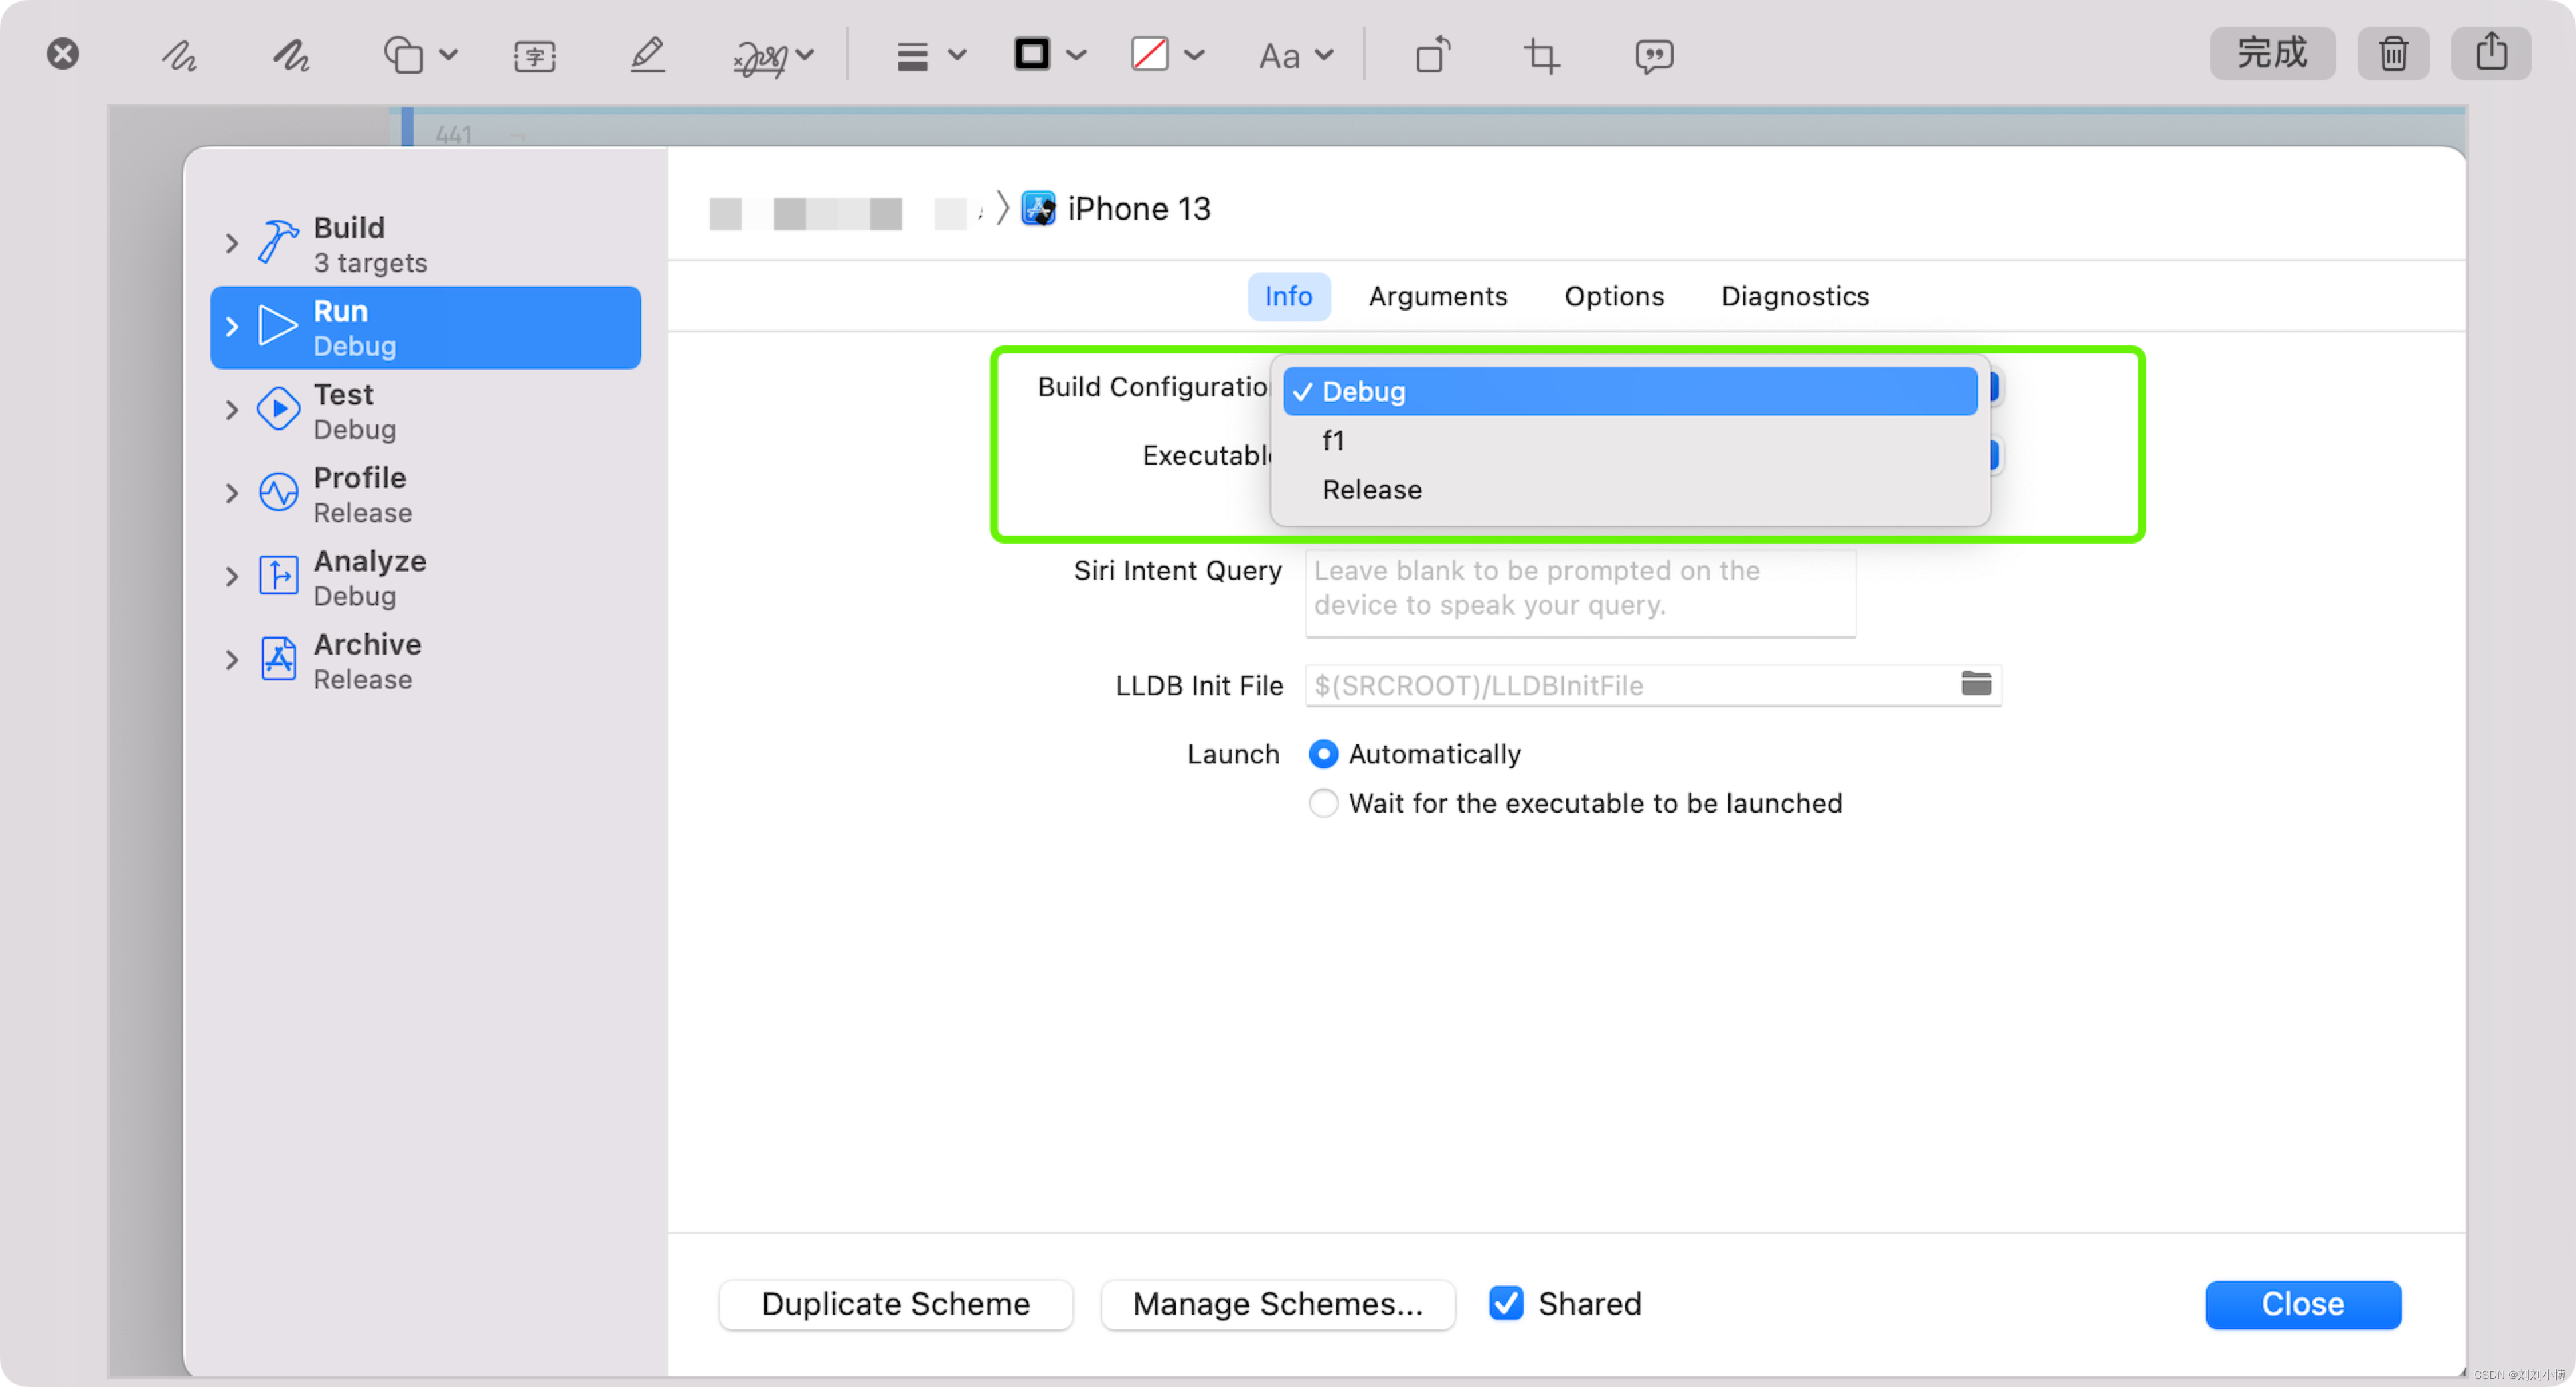
Task: Switch to the Arguments tab
Action: pos(1437,296)
